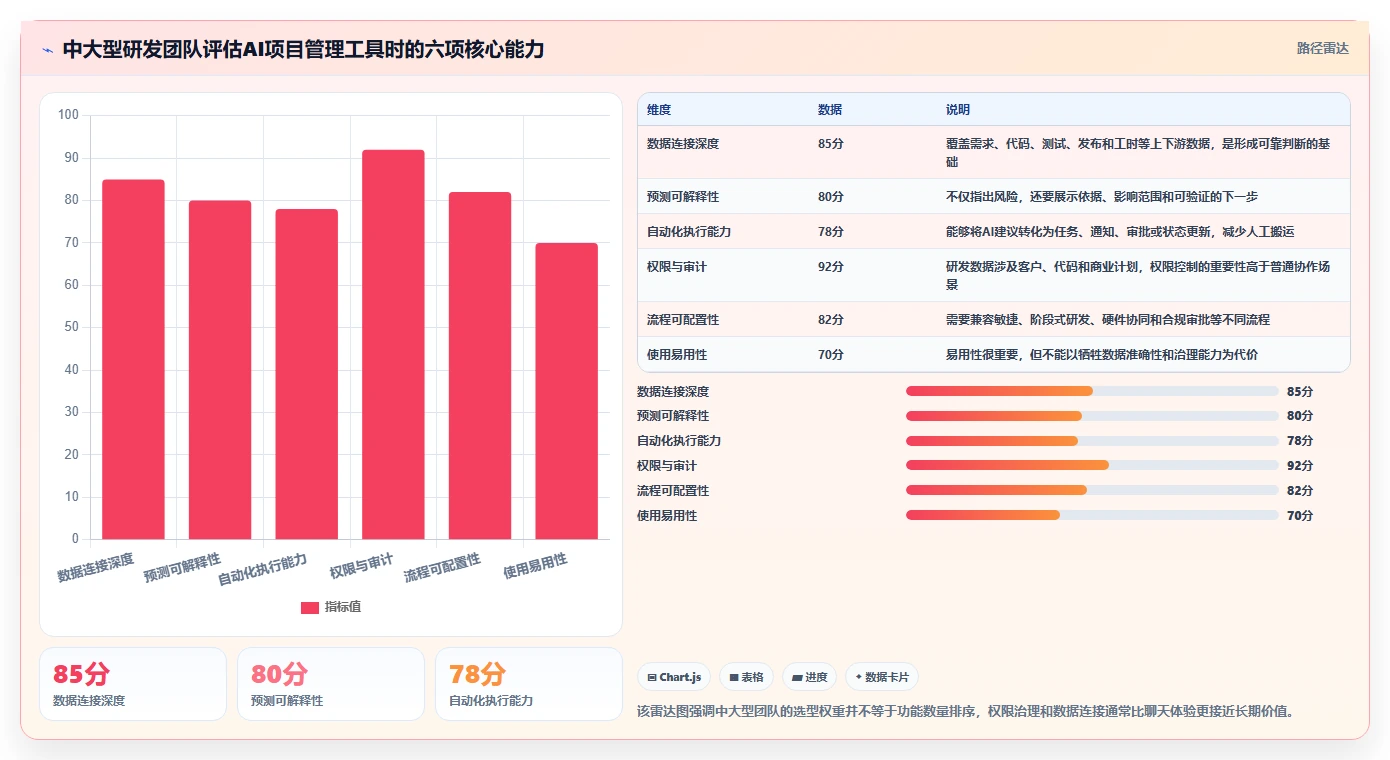Click the 92分 value beside progress bar
This screenshot has height=760, width=1390.
click(1300, 465)
